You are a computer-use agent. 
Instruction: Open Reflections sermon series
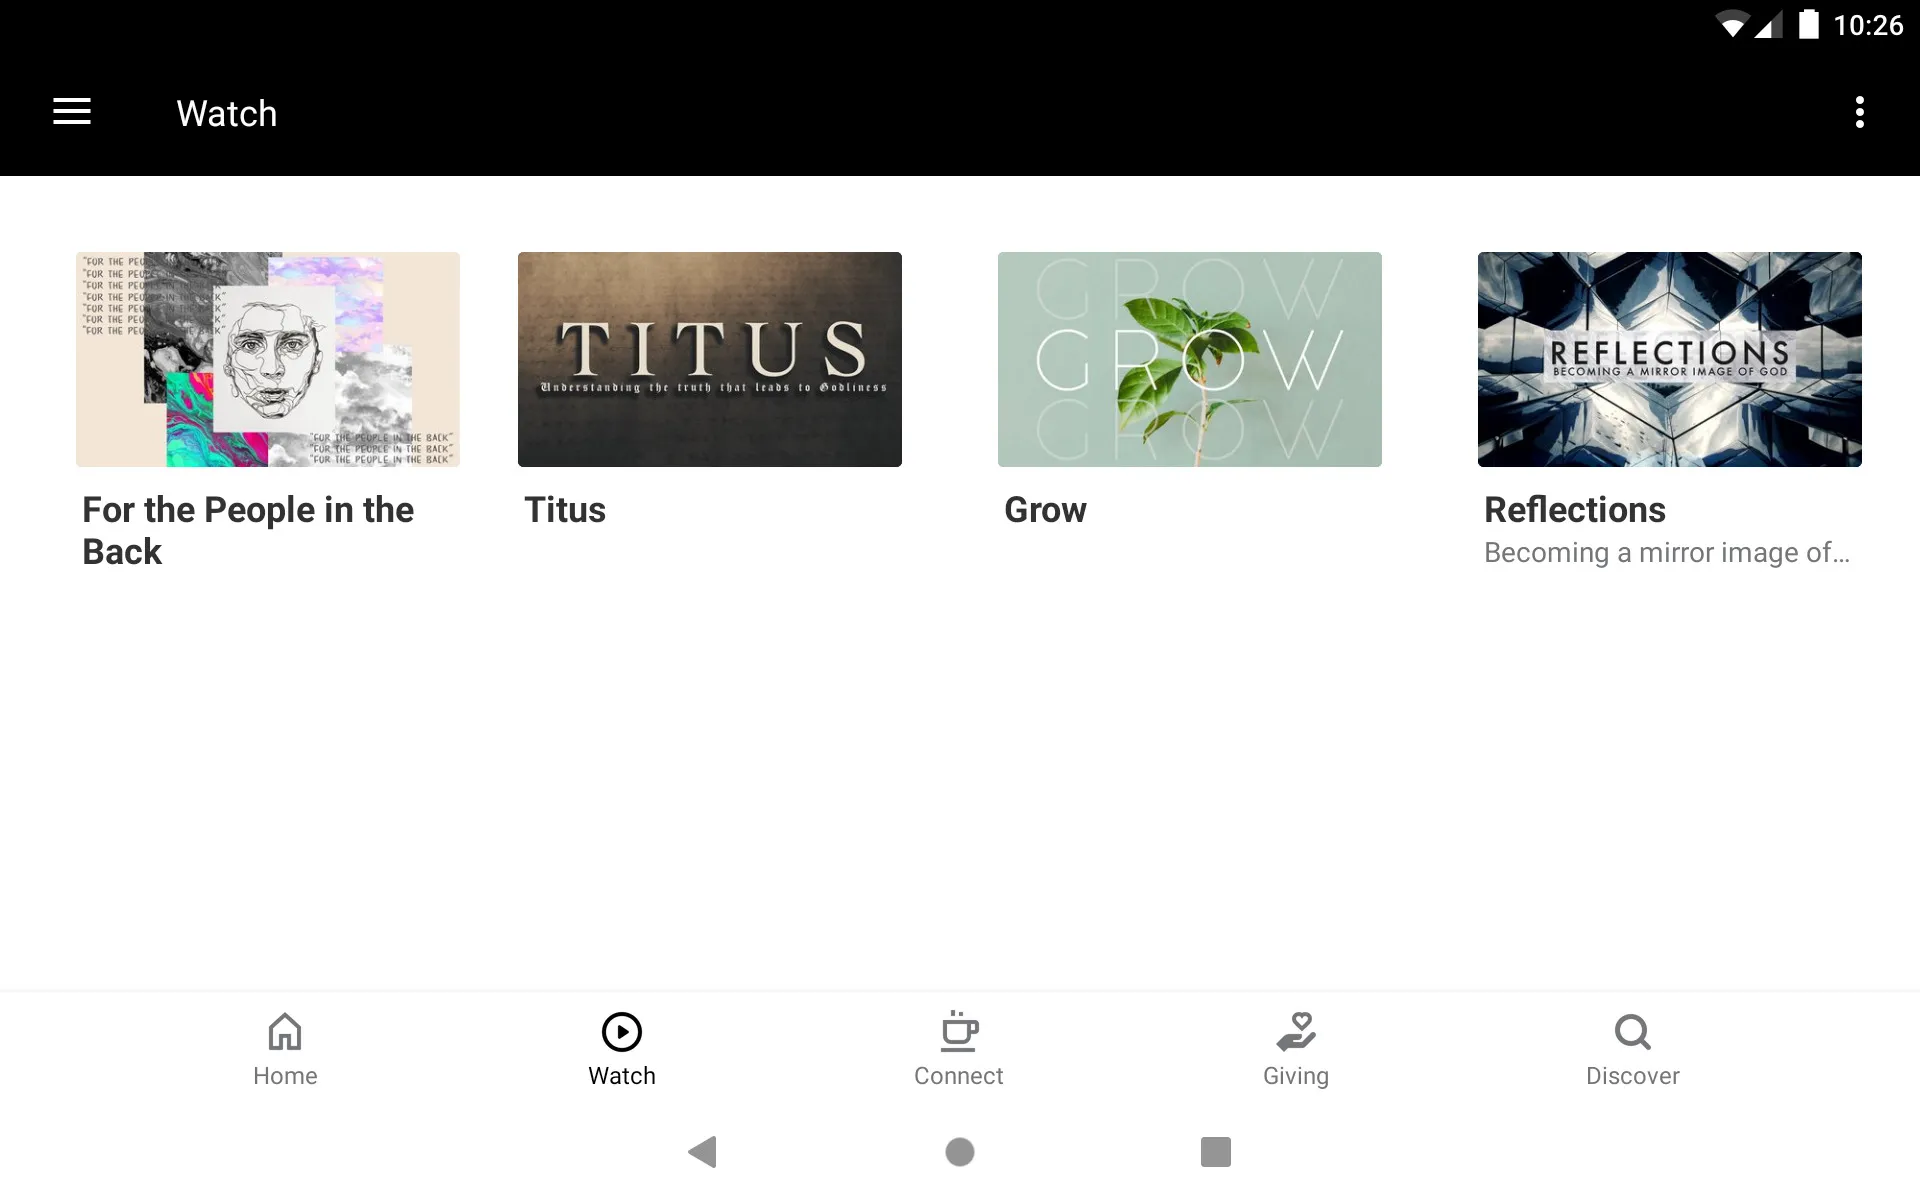pos(1668,358)
